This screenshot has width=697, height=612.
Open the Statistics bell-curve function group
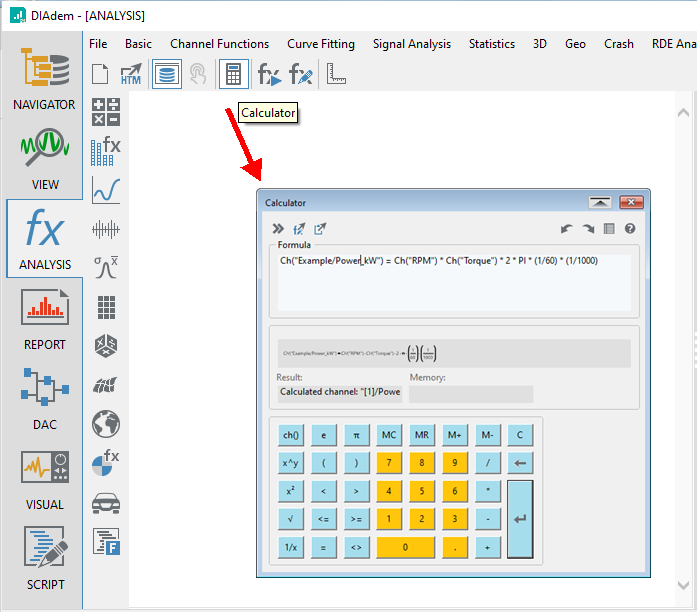tap(106, 267)
